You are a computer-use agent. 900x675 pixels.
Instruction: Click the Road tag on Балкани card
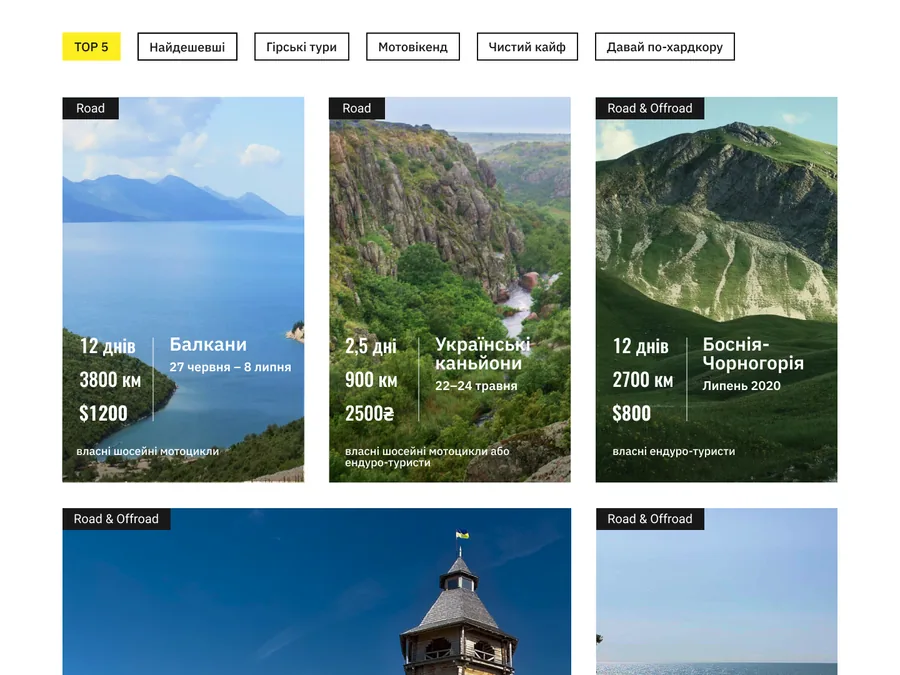pyautogui.click(x=91, y=108)
